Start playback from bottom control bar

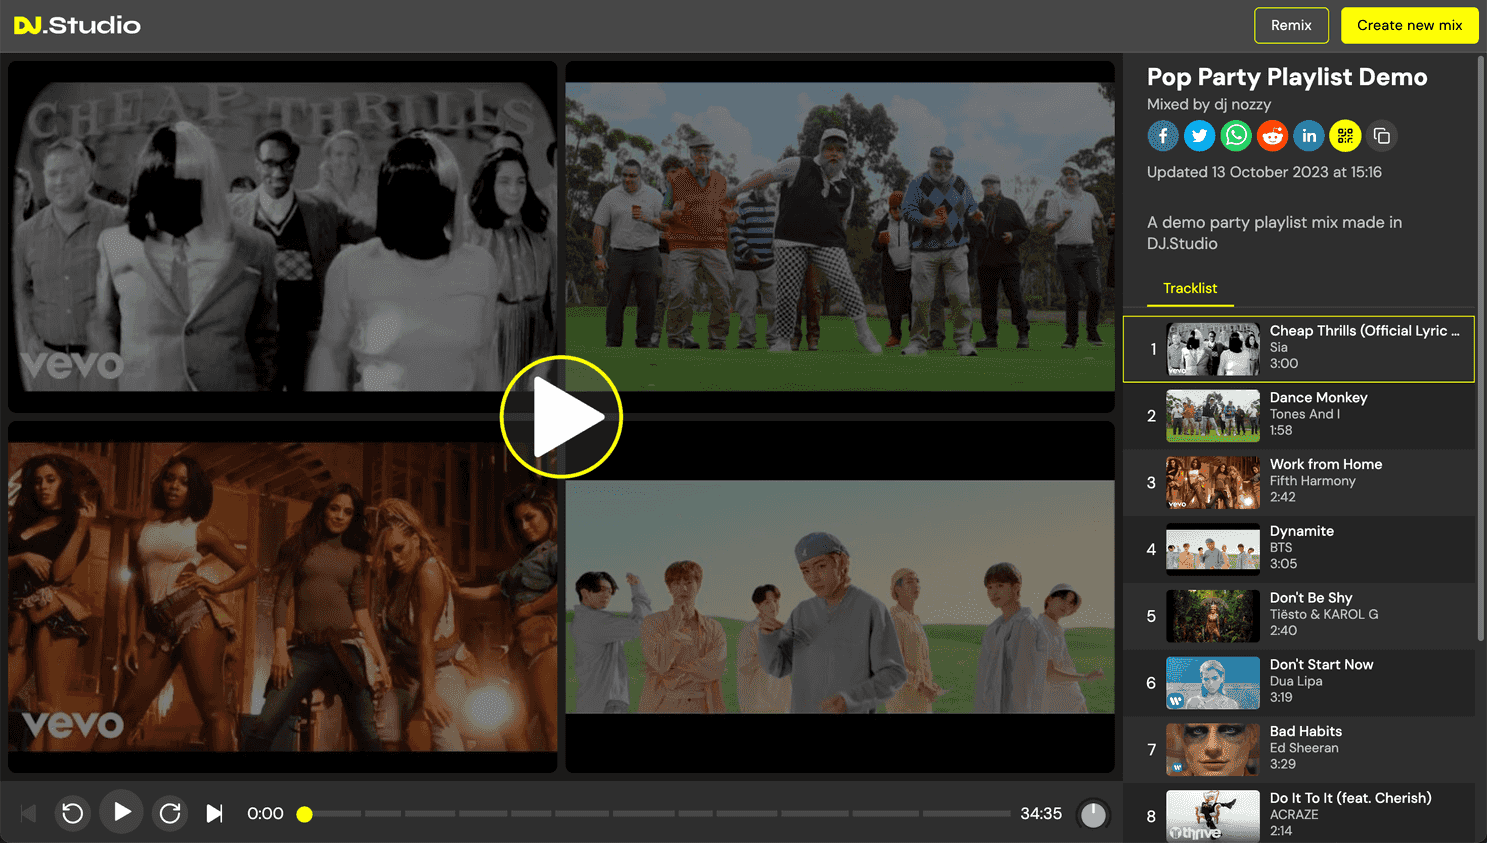(x=122, y=812)
